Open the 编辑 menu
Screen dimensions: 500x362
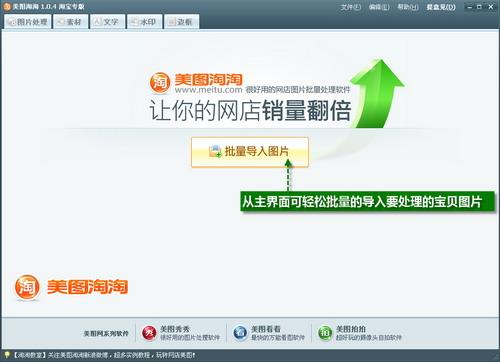click(x=379, y=7)
